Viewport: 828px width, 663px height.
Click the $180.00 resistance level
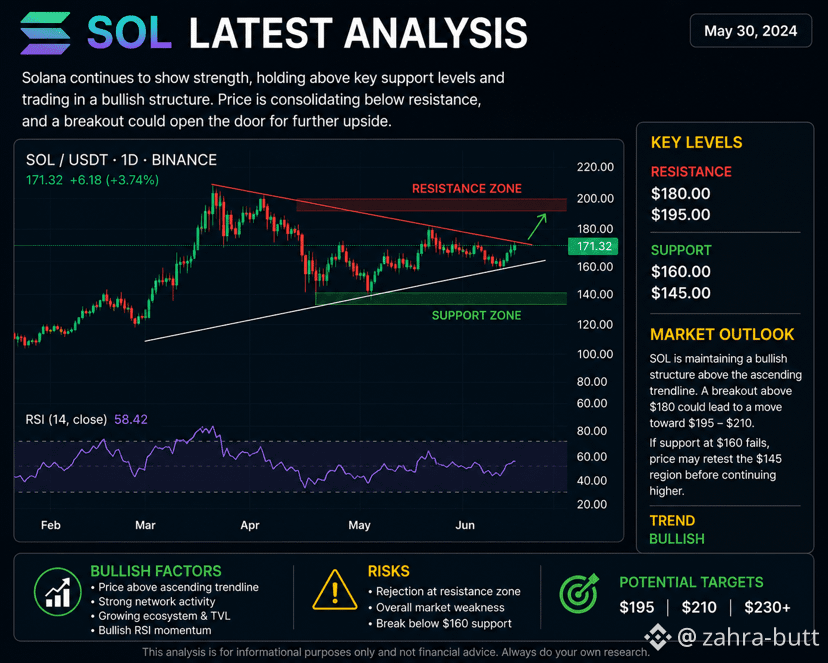pos(681,194)
